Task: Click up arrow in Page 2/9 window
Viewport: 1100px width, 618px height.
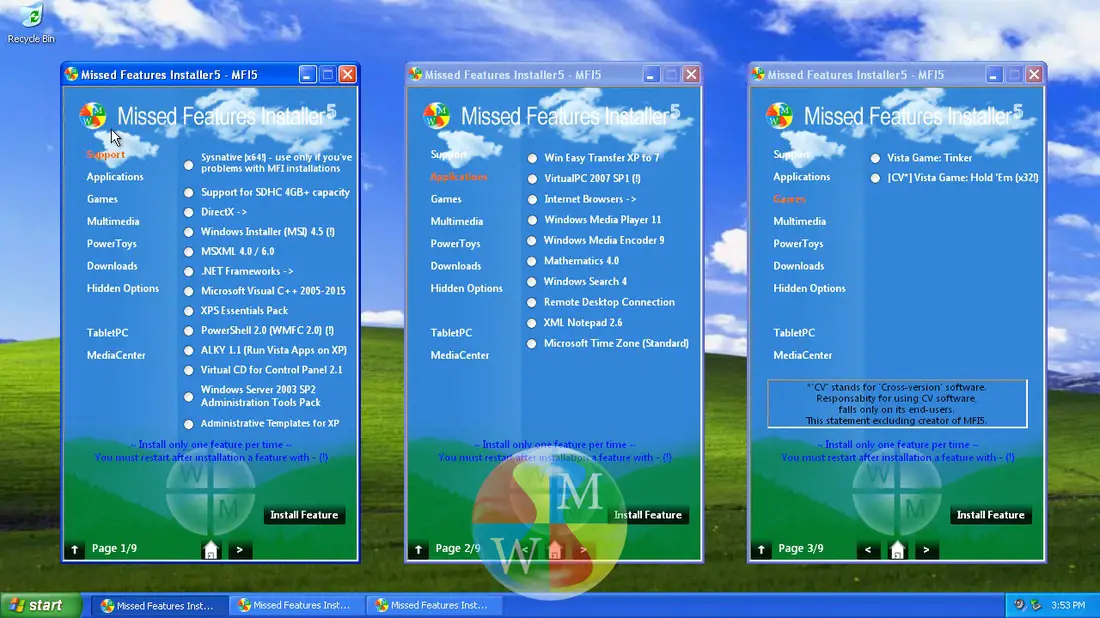Action: click(418, 550)
